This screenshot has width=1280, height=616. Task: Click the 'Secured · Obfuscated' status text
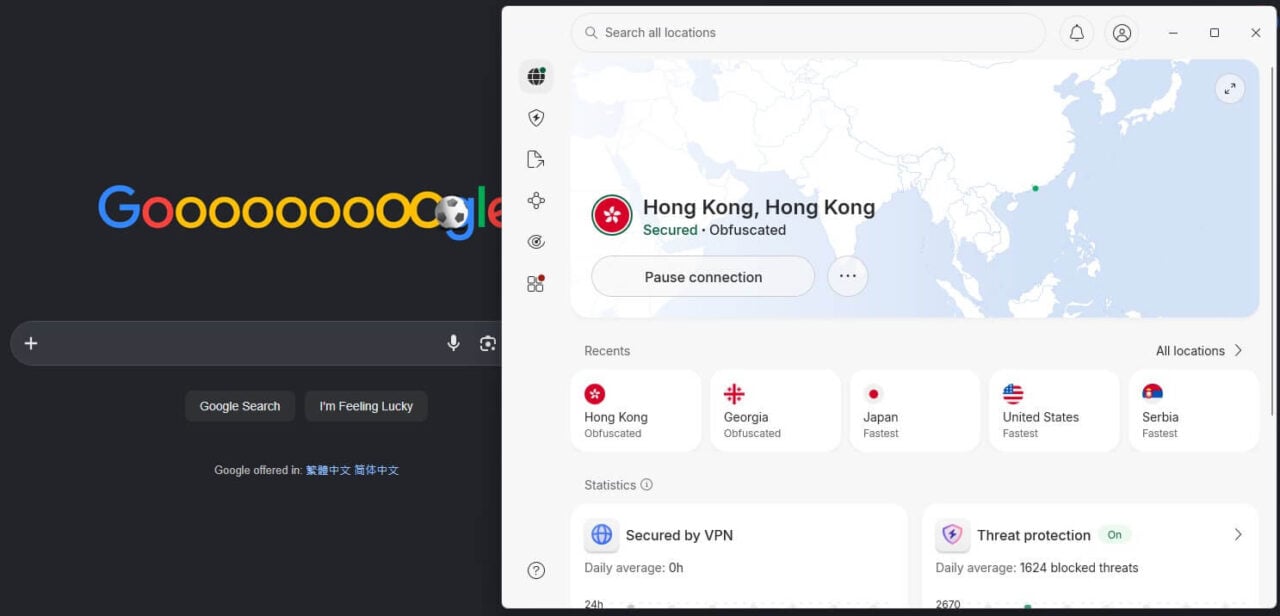click(714, 230)
